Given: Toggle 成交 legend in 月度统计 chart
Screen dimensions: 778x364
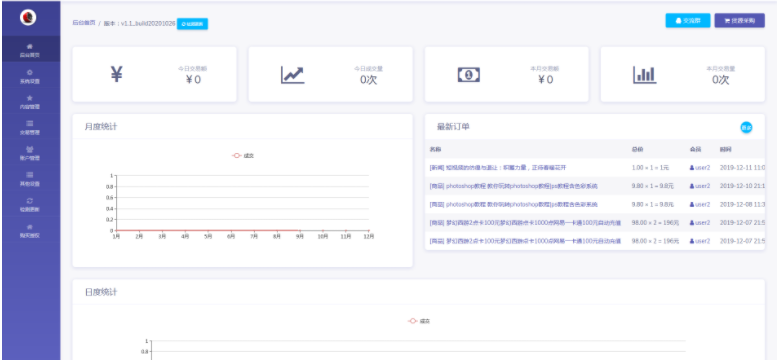Looking at the screenshot, I should (x=243, y=156).
